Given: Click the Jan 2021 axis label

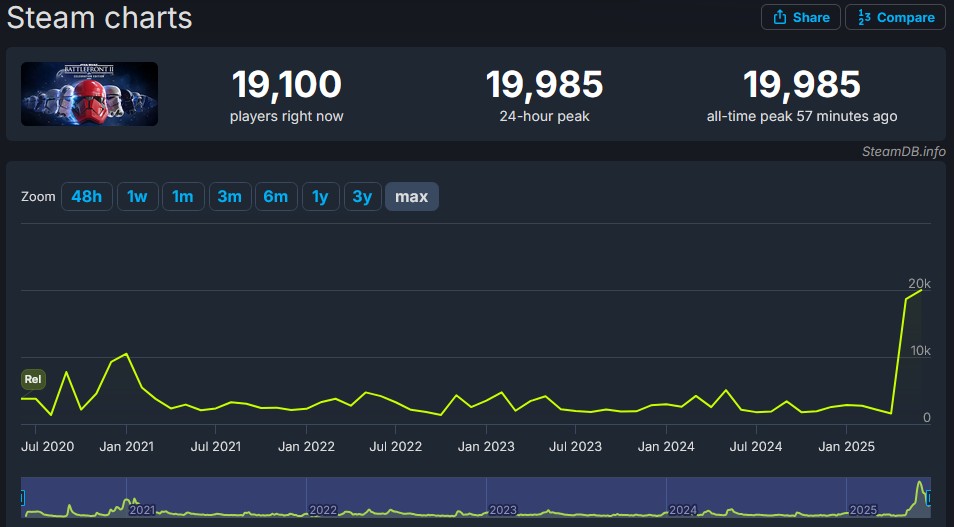Looking at the screenshot, I should 127,447.
